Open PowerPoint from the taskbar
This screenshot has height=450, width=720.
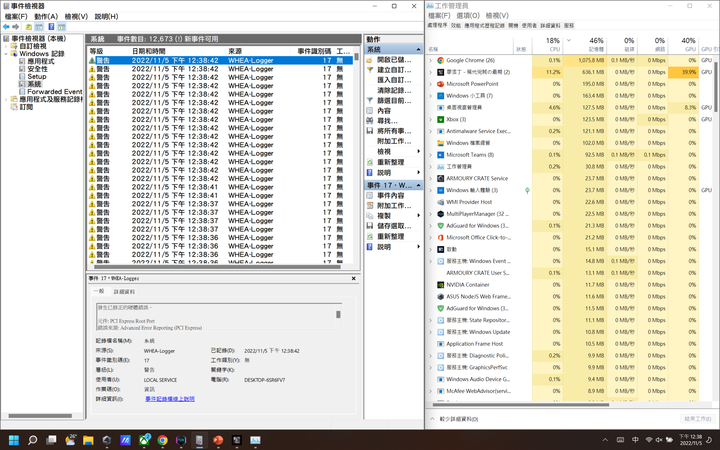pyautogui.click(x=218, y=440)
